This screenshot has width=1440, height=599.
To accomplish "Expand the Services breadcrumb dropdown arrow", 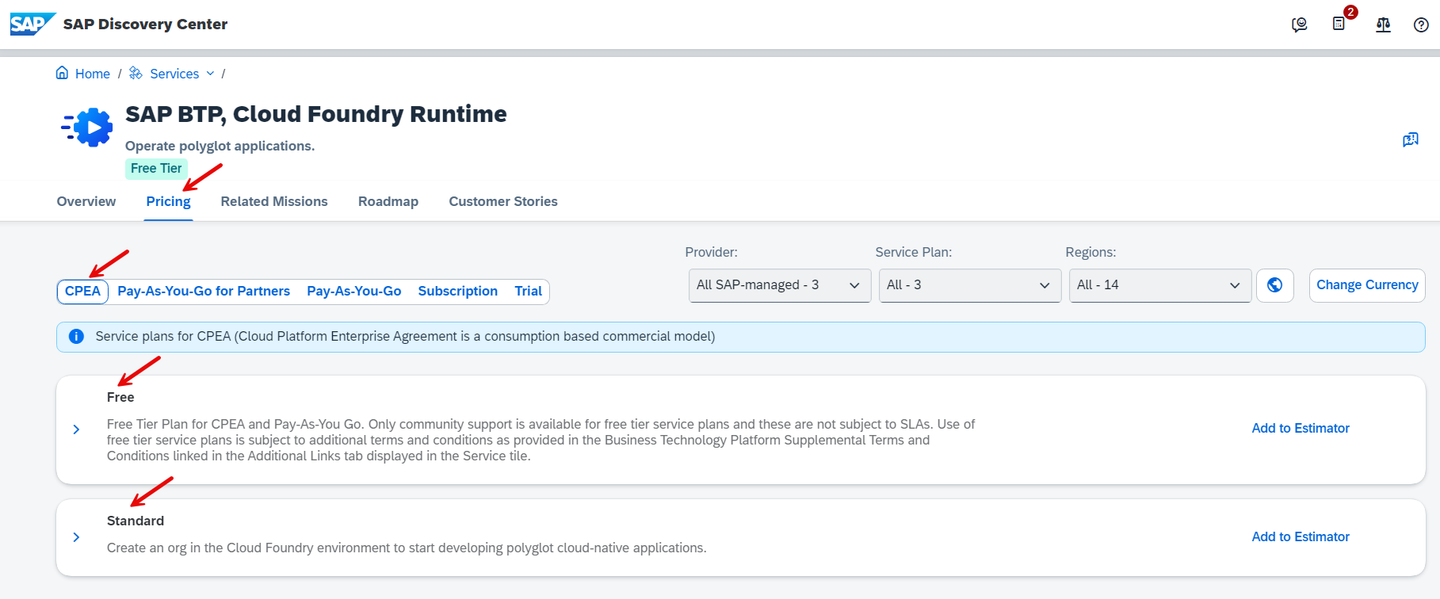I will tap(210, 73).
